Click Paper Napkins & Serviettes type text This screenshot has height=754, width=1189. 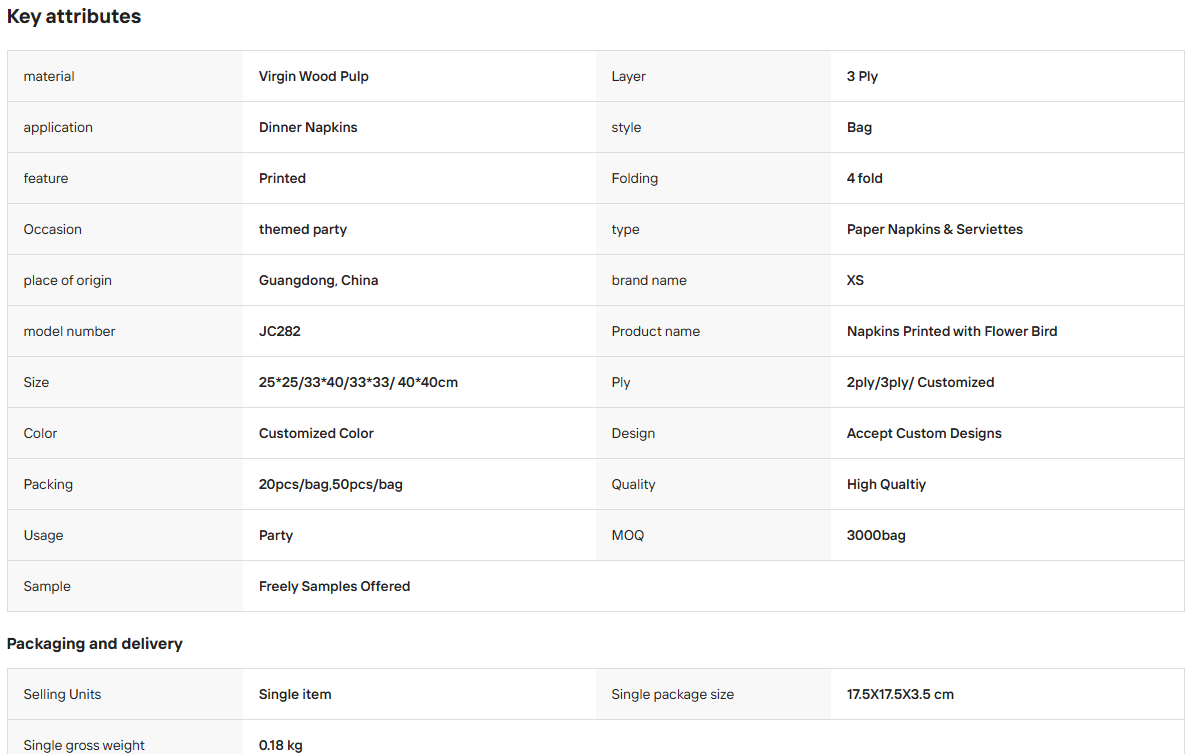click(x=934, y=229)
